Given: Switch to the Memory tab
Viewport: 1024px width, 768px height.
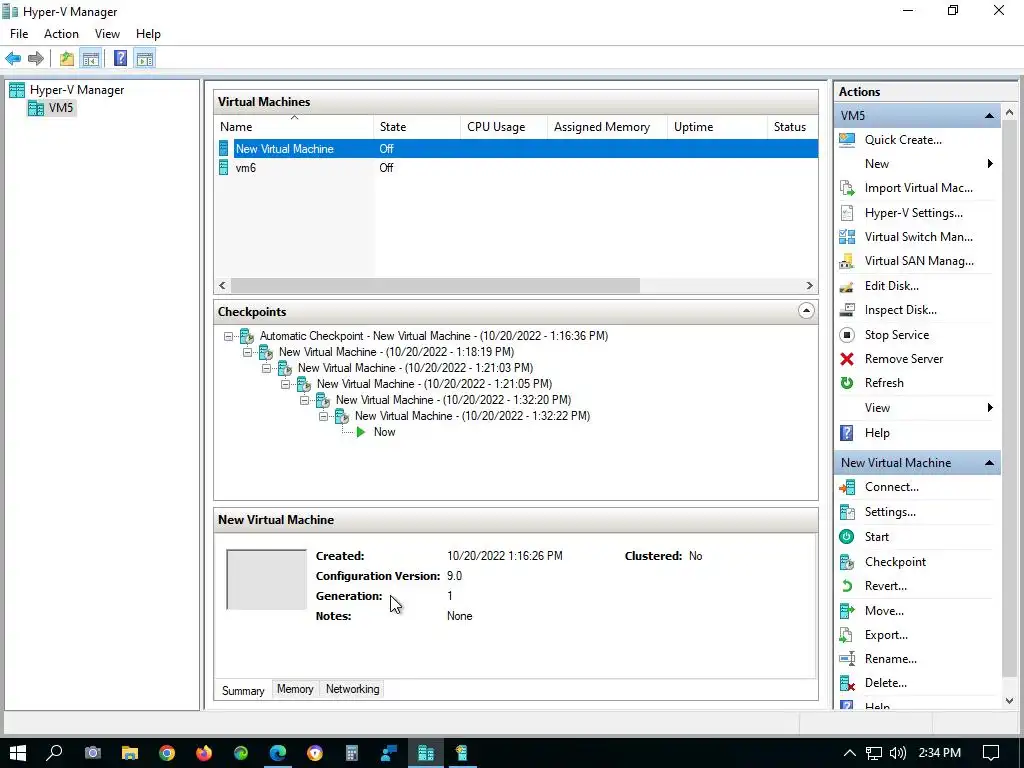Looking at the screenshot, I should tap(295, 689).
